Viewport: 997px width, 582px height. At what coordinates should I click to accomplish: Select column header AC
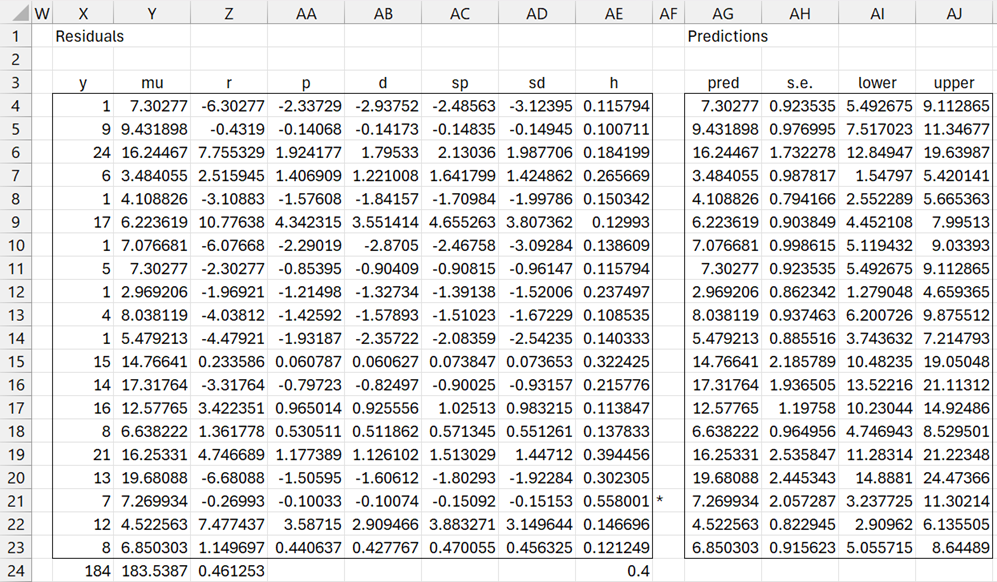tap(459, 13)
